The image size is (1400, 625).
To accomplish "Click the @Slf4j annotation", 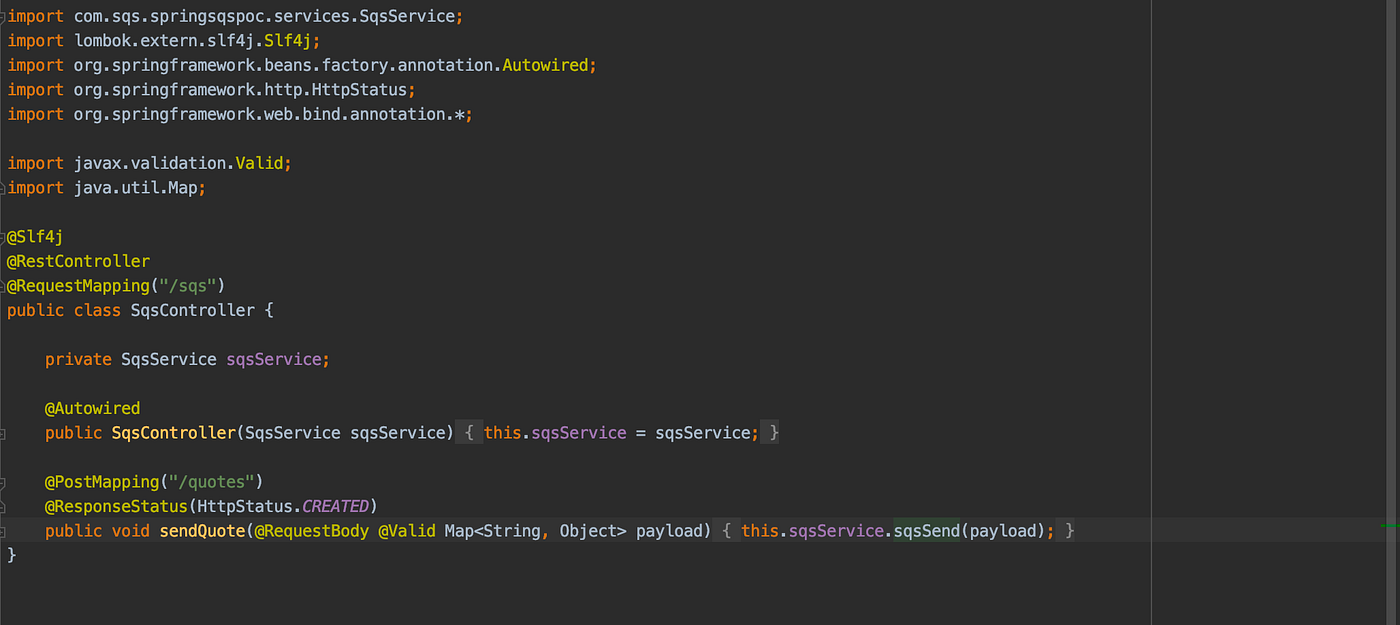I will 35,237.
